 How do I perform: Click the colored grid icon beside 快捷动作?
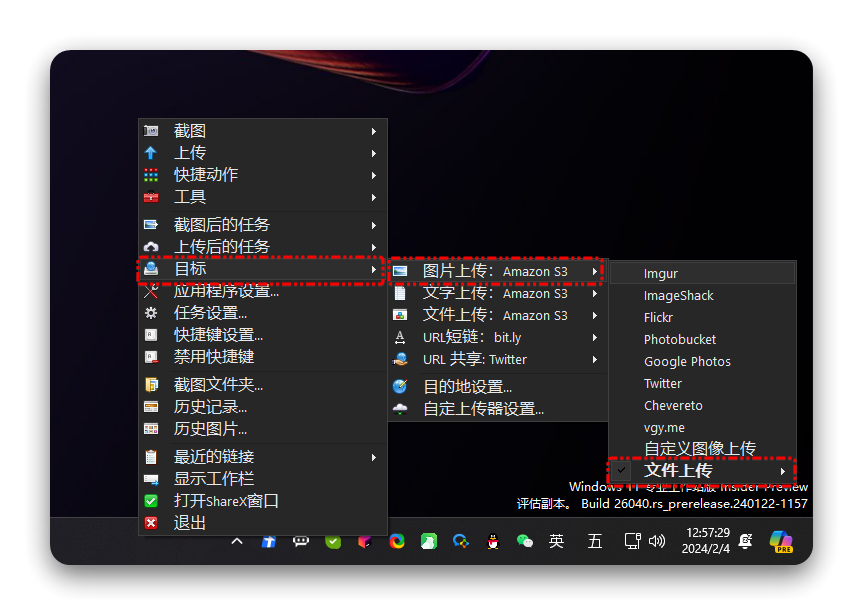click(x=151, y=175)
